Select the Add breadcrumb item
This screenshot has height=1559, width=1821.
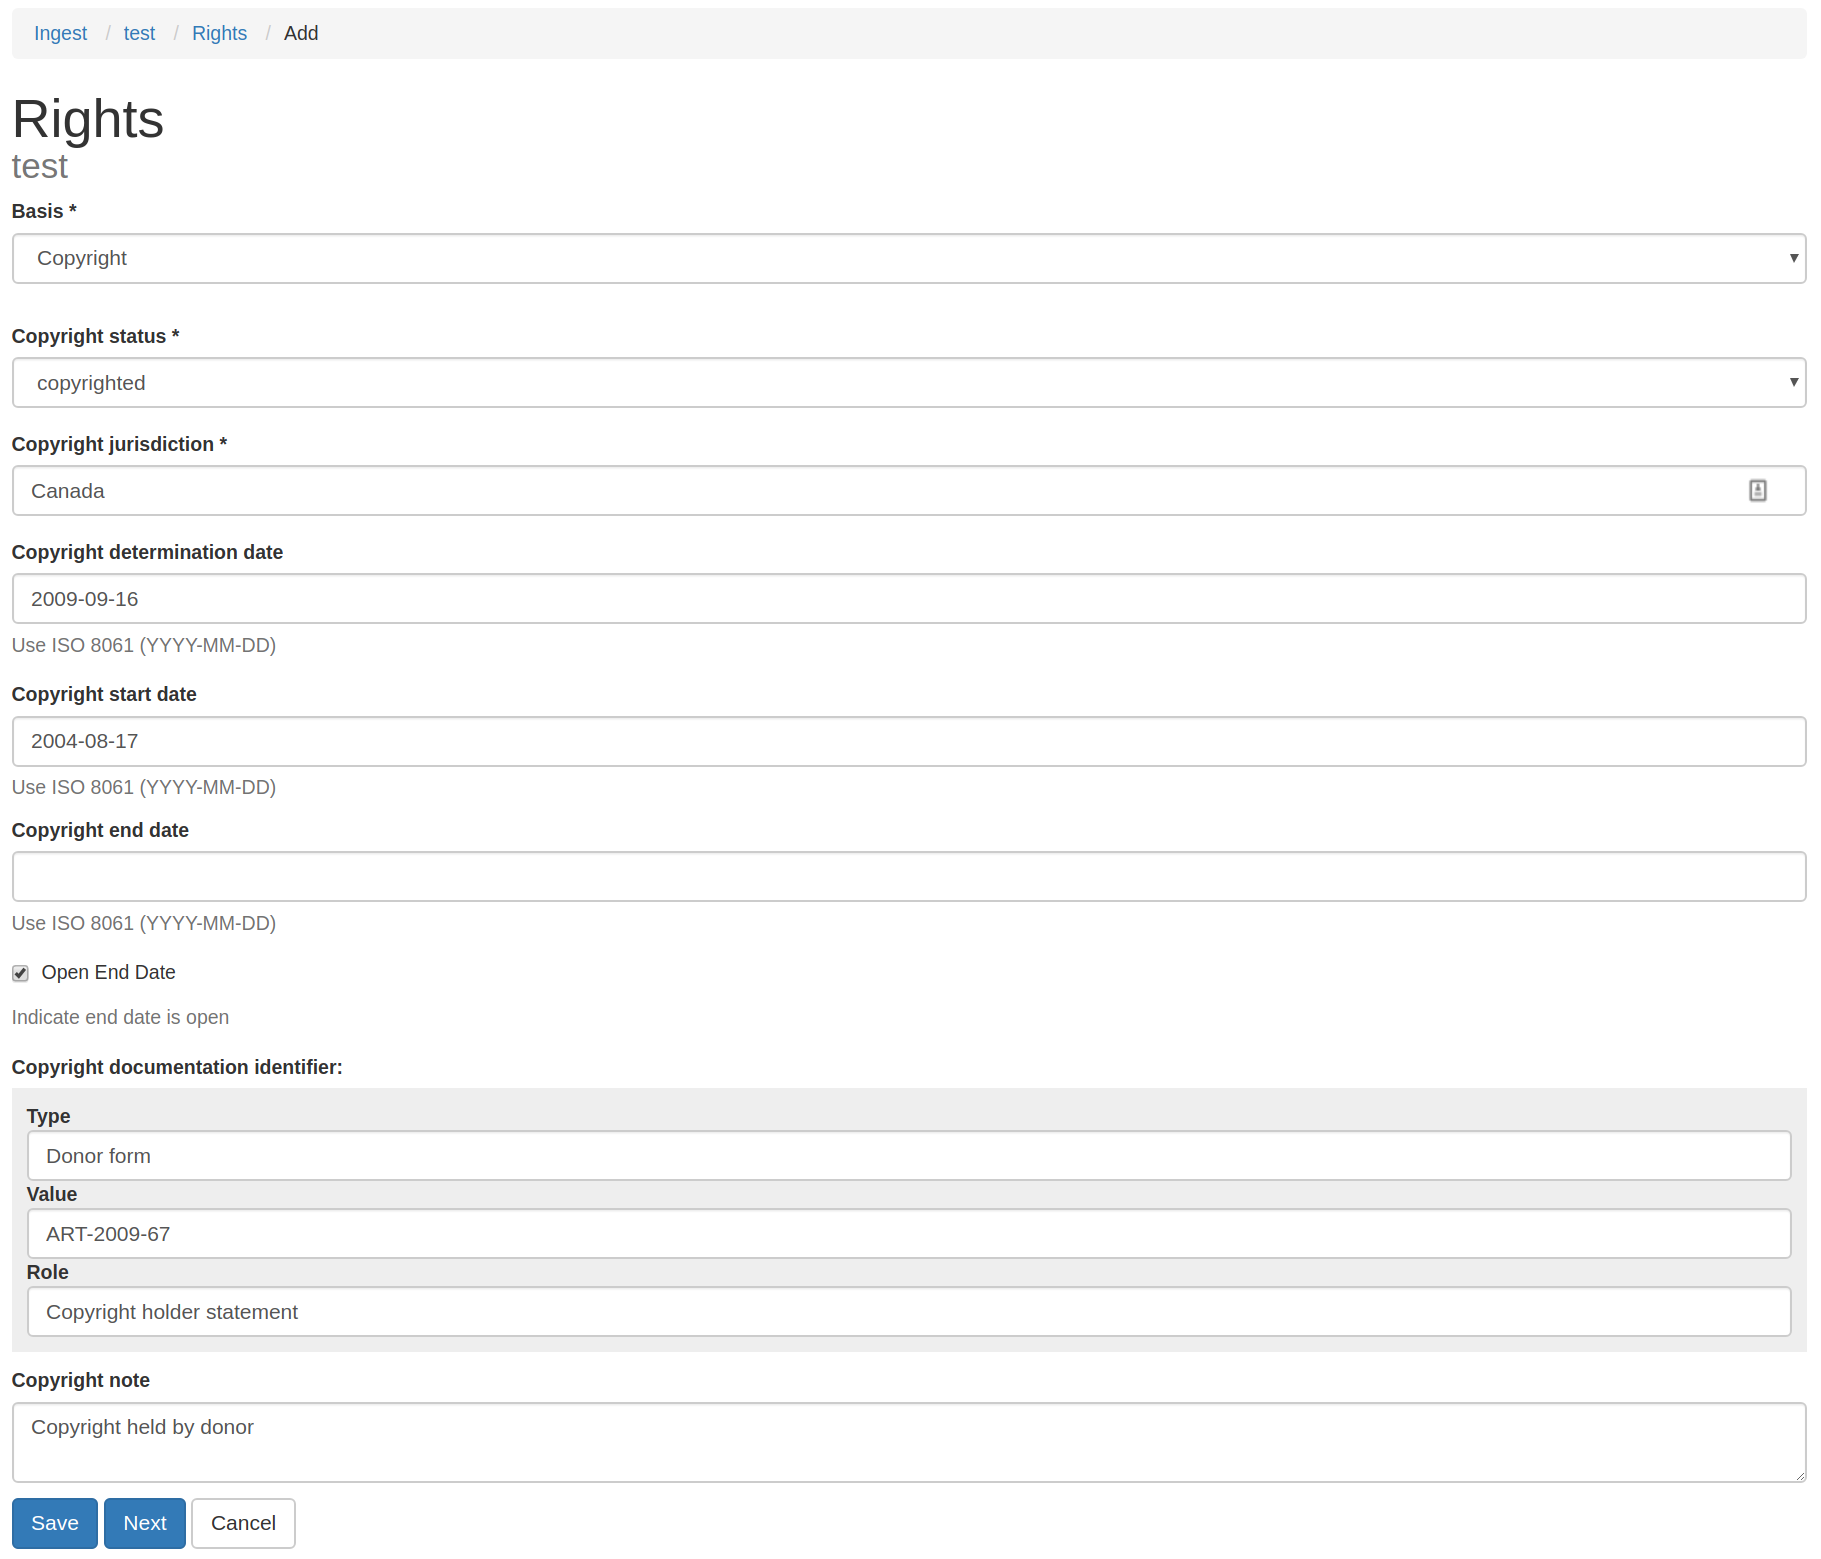(301, 33)
